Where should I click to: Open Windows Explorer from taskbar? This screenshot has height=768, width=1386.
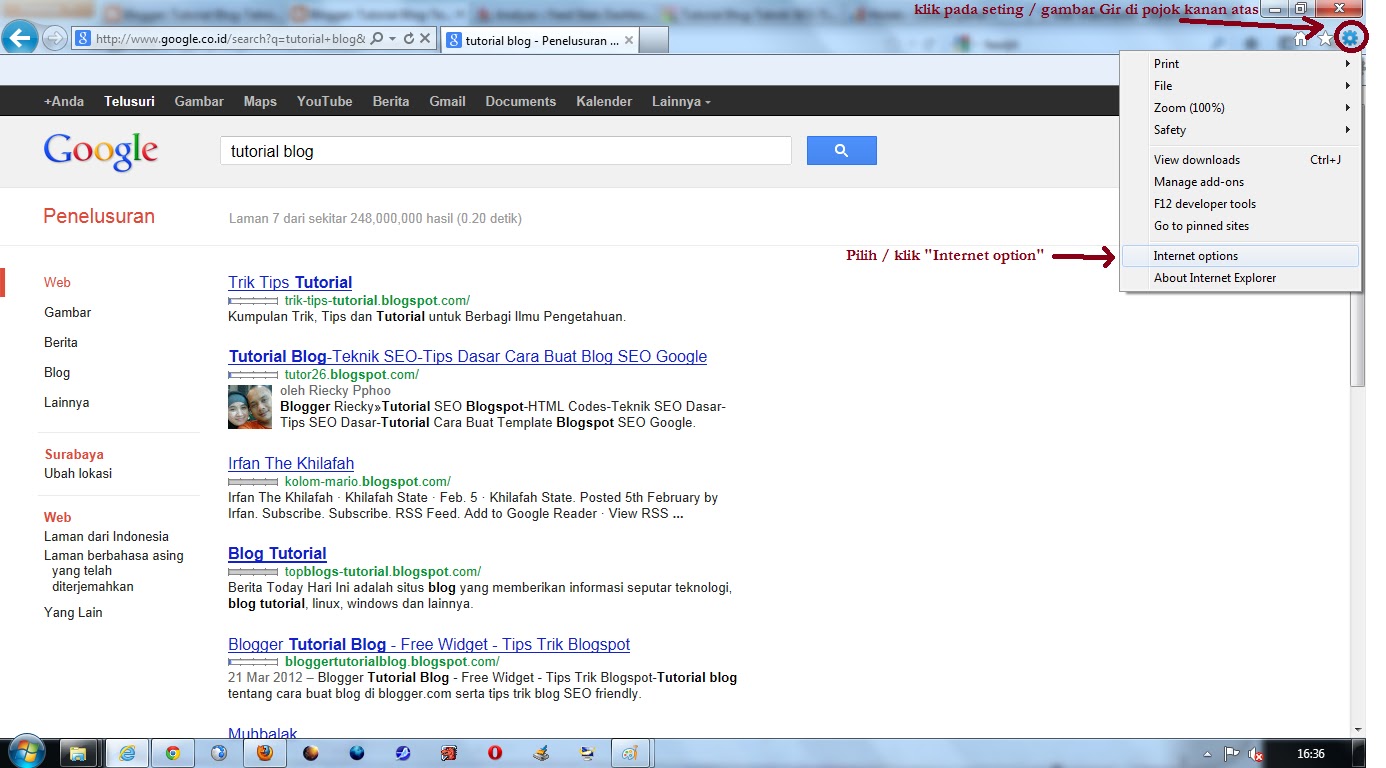coord(78,753)
